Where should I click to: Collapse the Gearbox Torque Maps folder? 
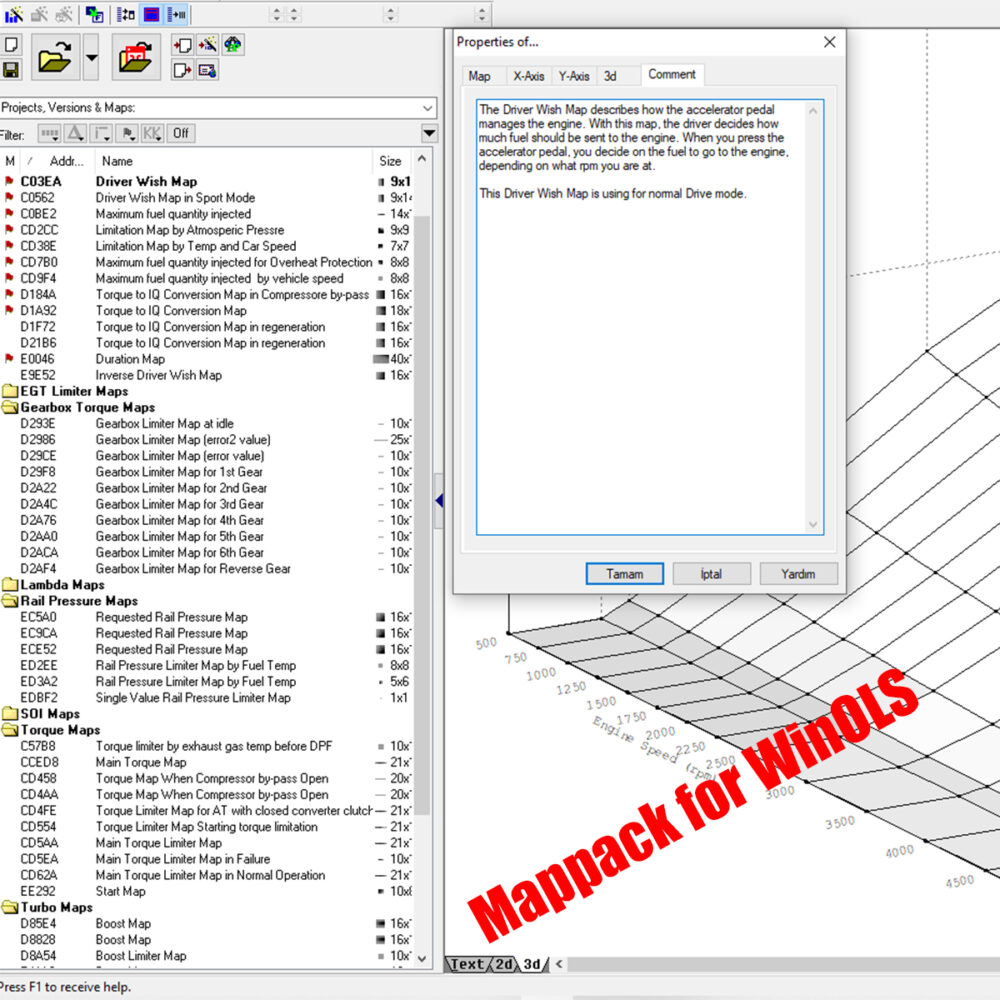point(13,407)
